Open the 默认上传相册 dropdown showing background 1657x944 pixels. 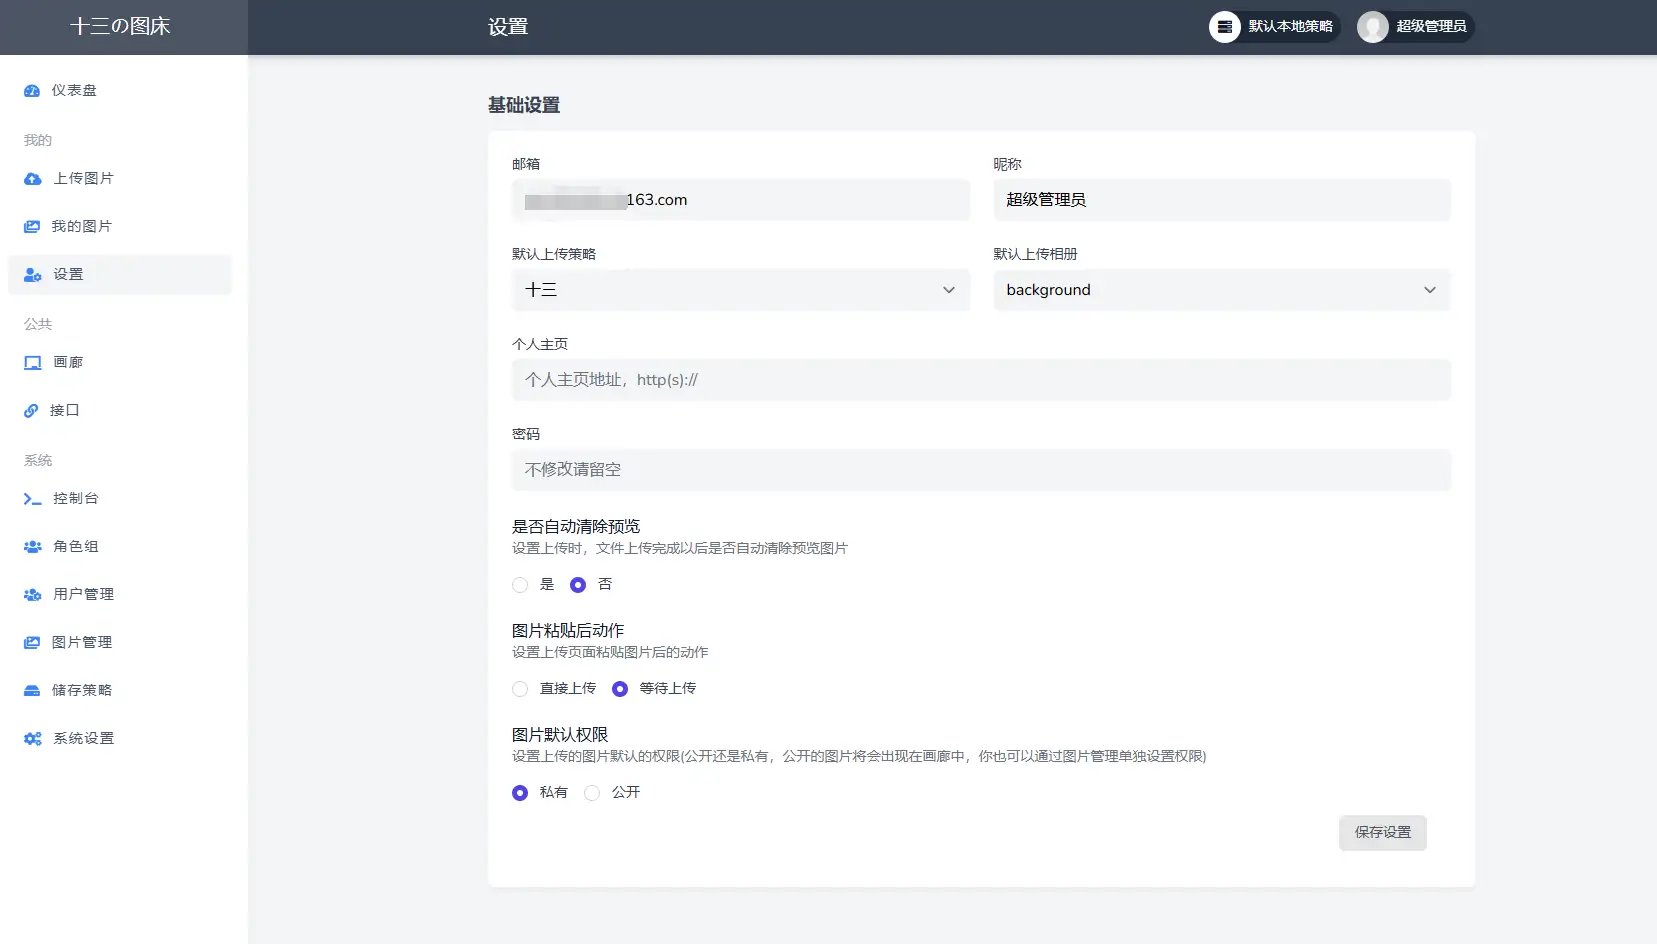pyautogui.click(x=1220, y=290)
